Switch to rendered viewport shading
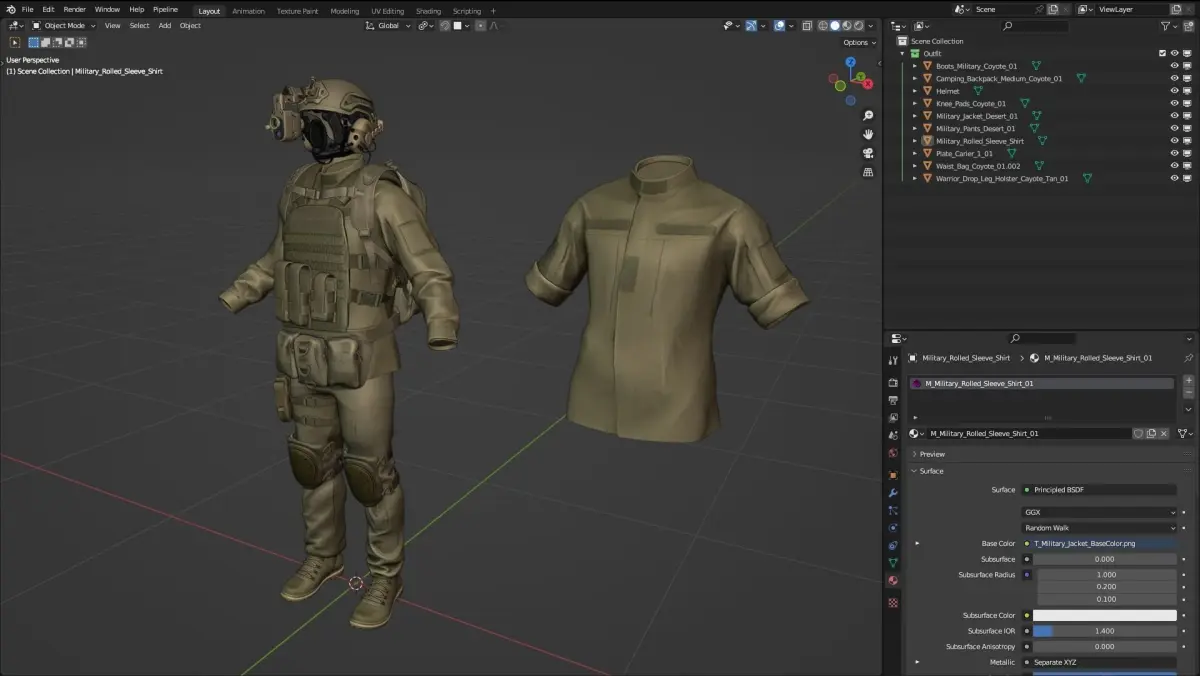The height and width of the screenshot is (676, 1200). 858,26
